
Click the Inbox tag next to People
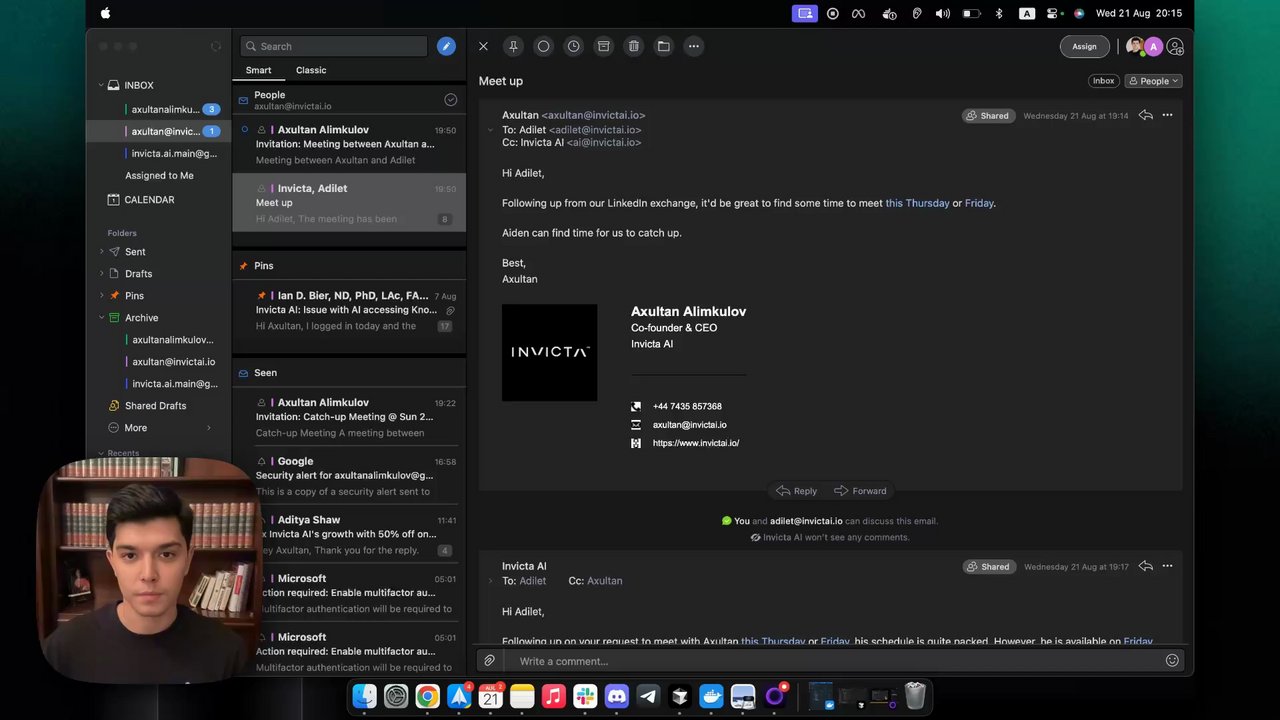coord(1103,81)
